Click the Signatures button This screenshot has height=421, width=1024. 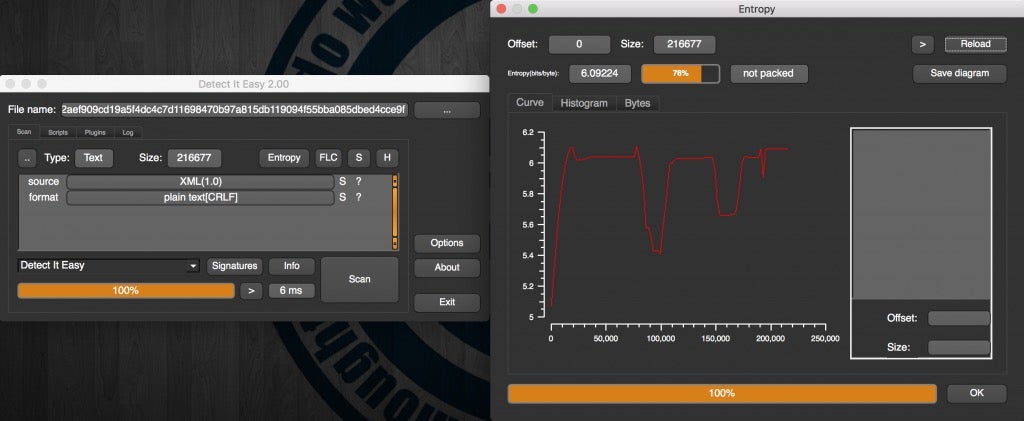pyautogui.click(x=234, y=266)
